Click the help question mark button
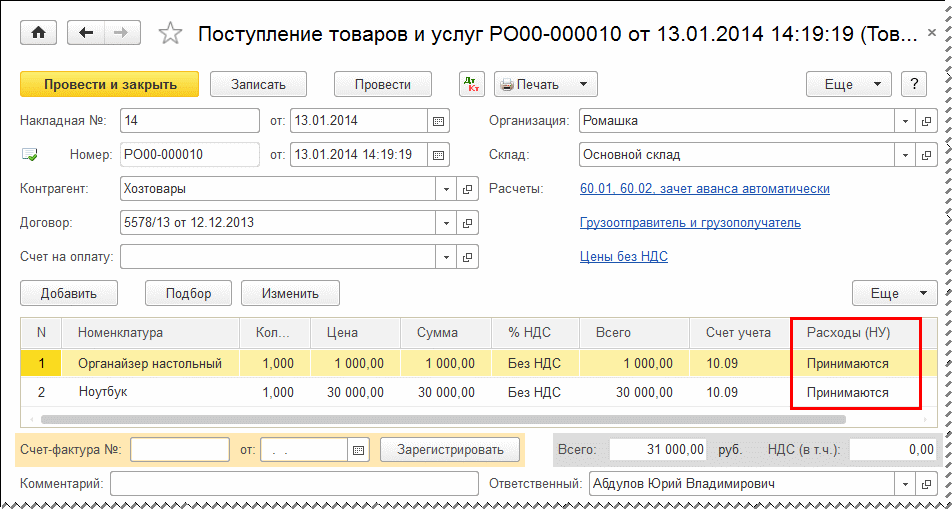 point(912,85)
